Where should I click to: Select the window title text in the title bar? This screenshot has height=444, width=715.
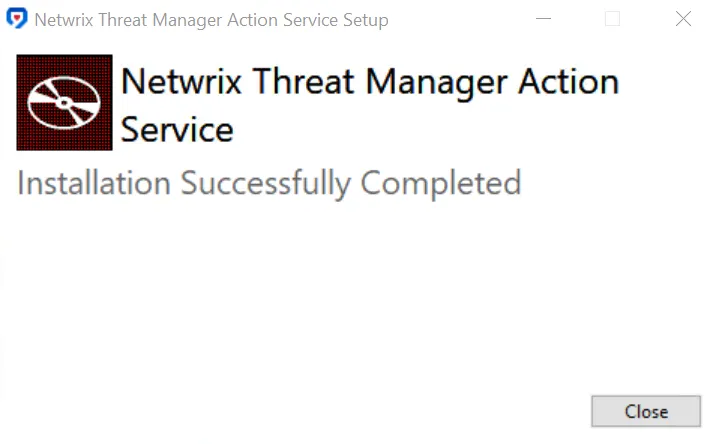(x=212, y=20)
